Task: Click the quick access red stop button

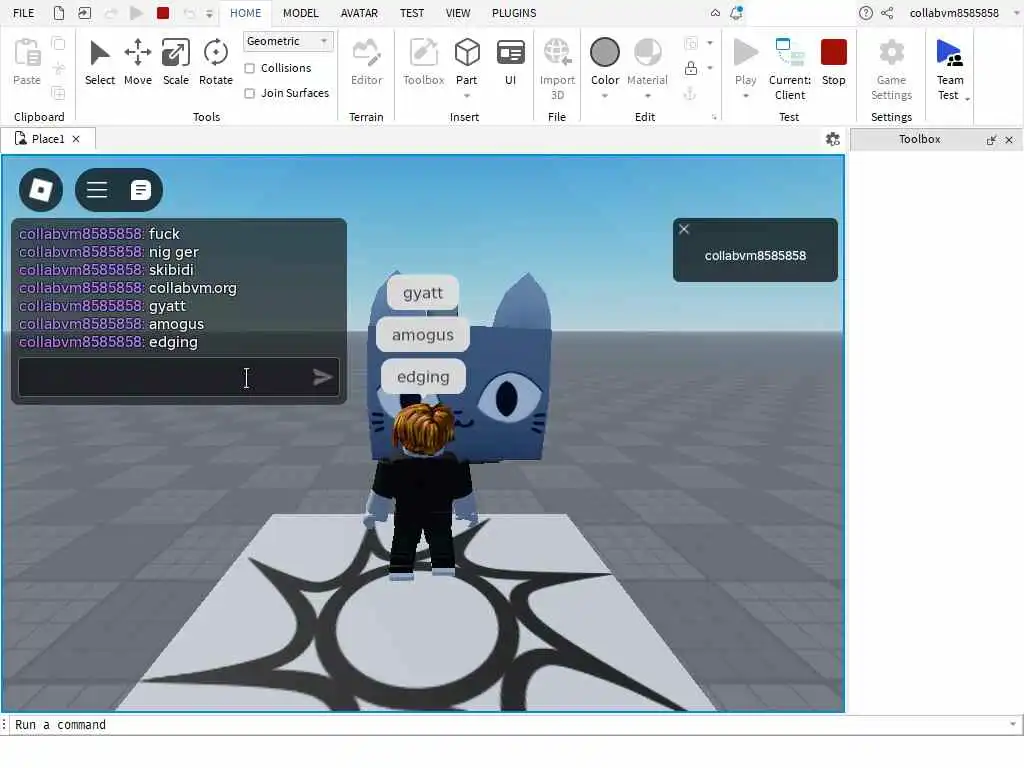Action: point(163,12)
